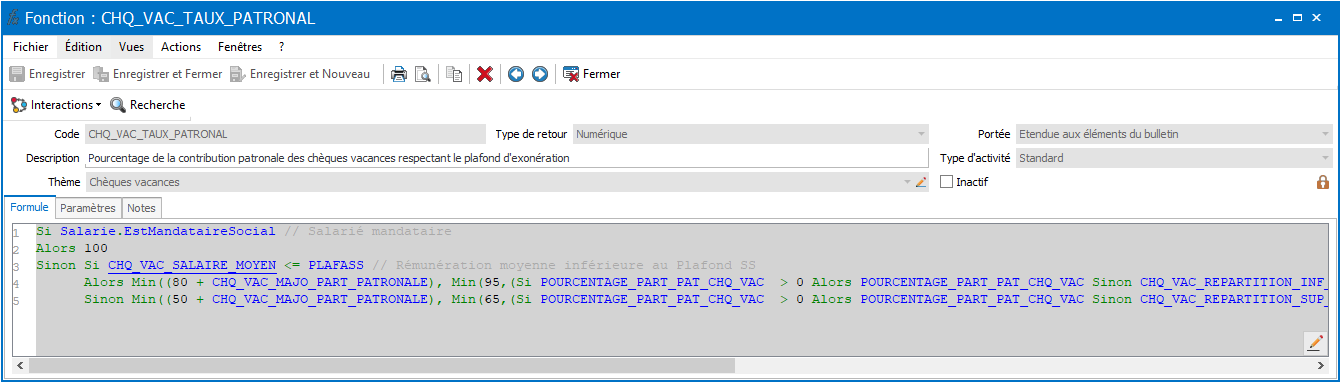Switch to the Notes tab
Image resolution: width=1341 pixels, height=383 pixels.
[x=142, y=208]
